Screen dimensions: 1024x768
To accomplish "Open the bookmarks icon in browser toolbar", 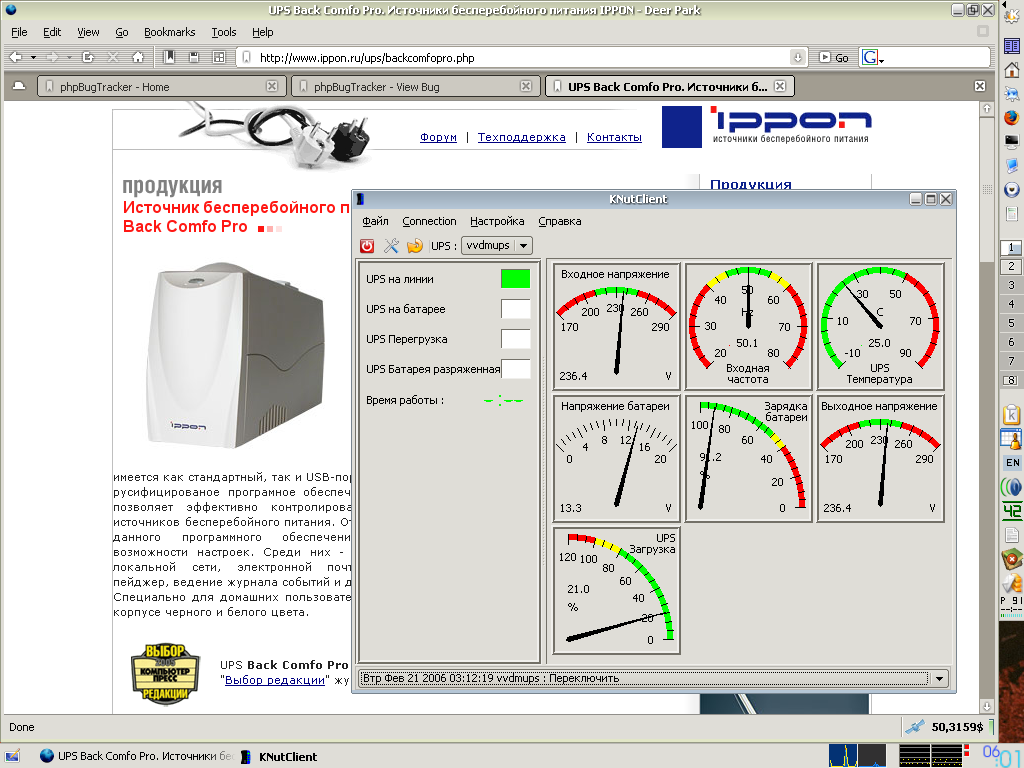I will 168,57.
